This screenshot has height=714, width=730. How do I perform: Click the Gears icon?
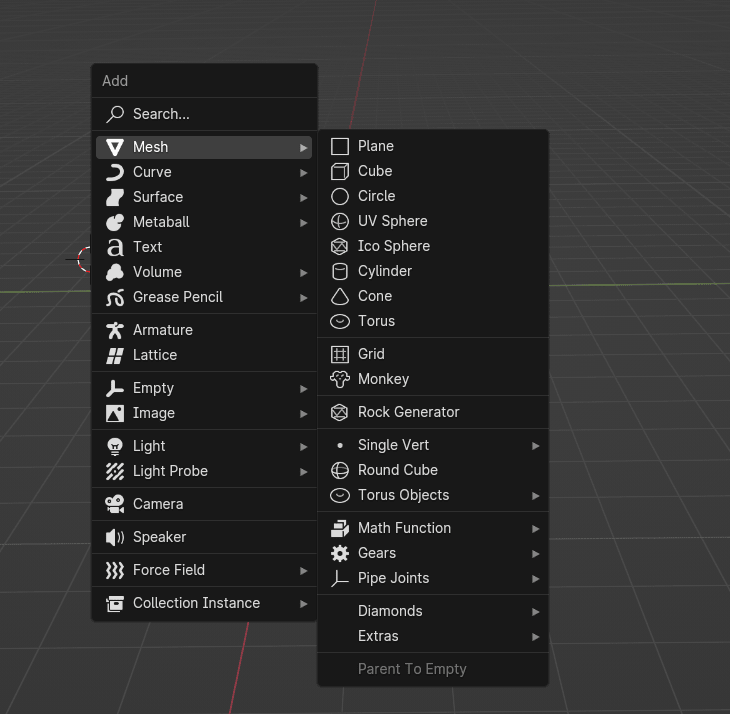(x=340, y=553)
